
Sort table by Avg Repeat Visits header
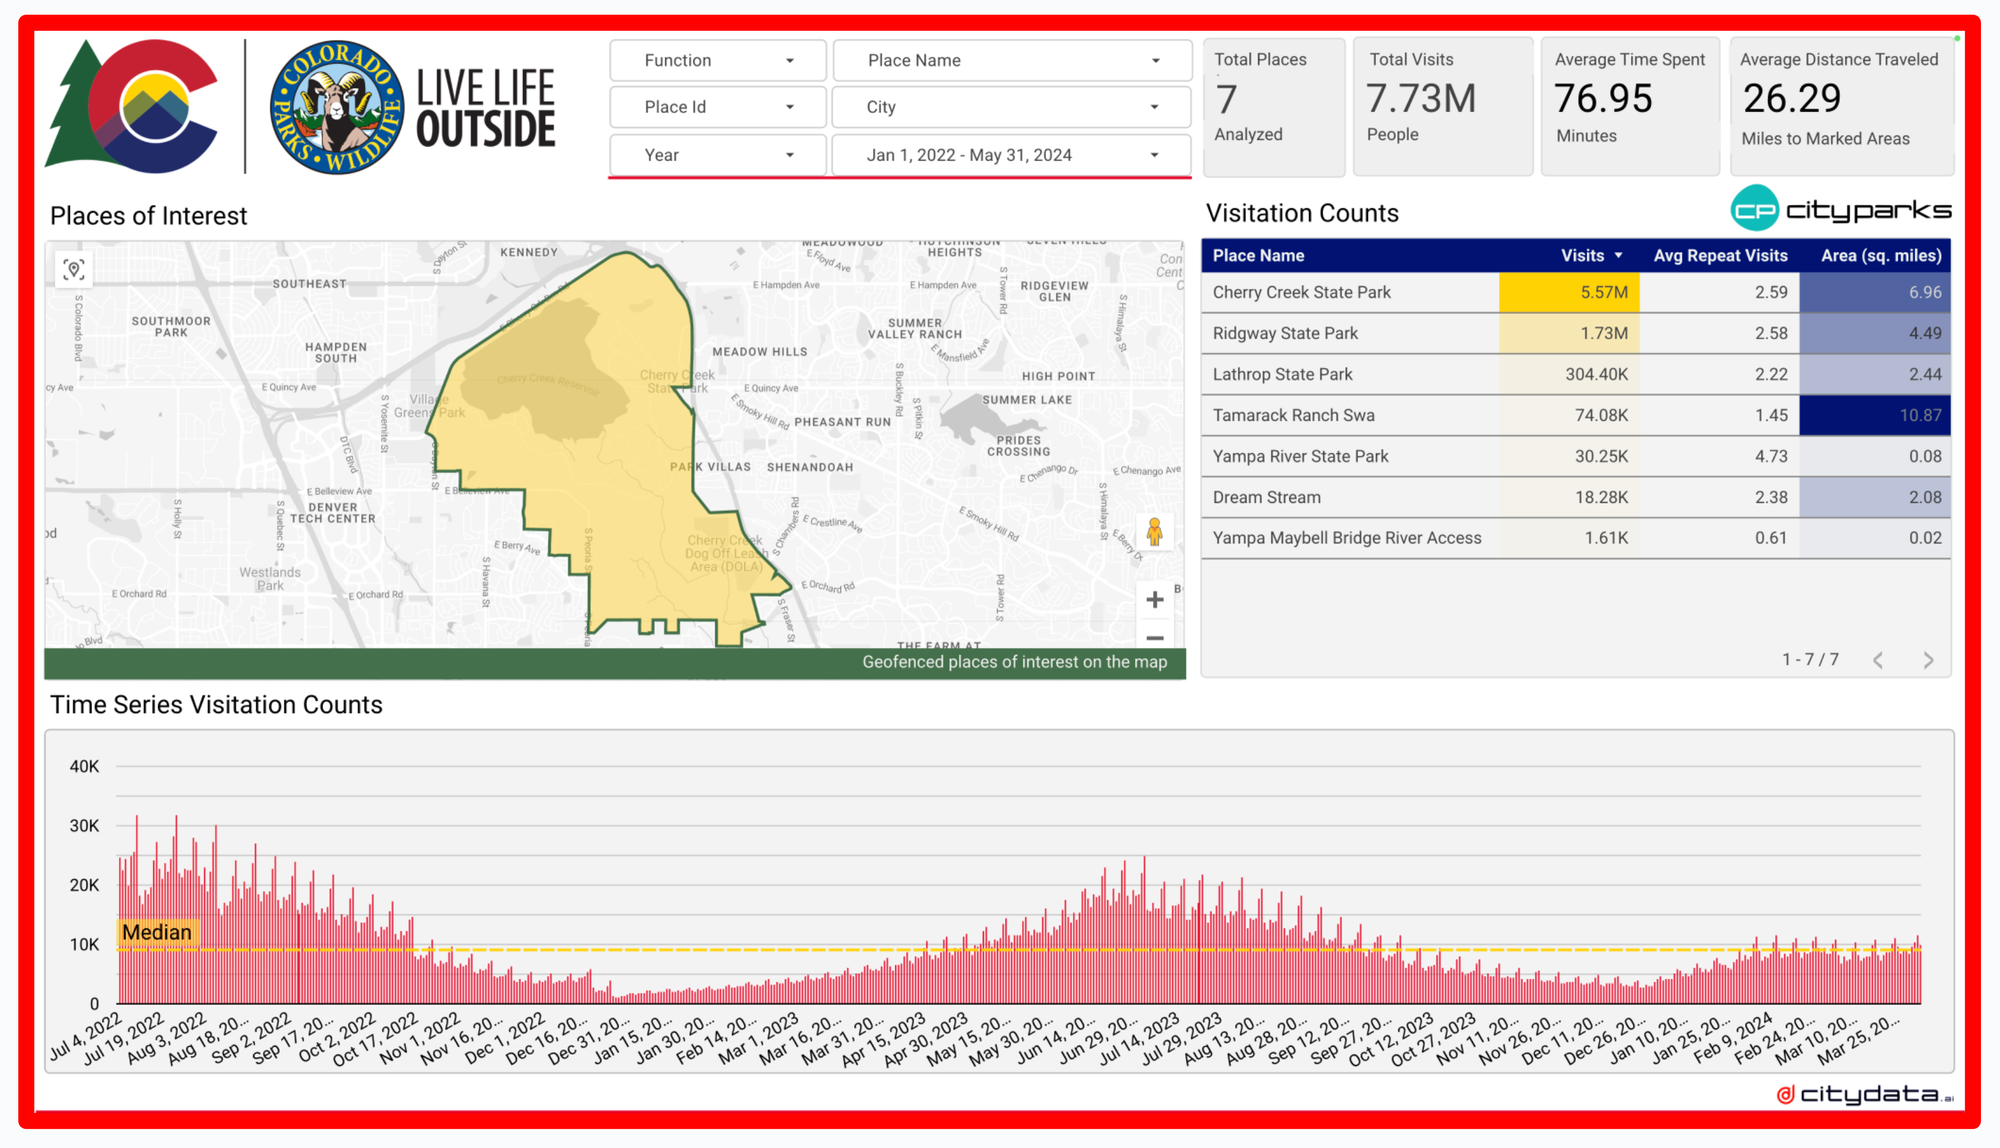point(1720,256)
